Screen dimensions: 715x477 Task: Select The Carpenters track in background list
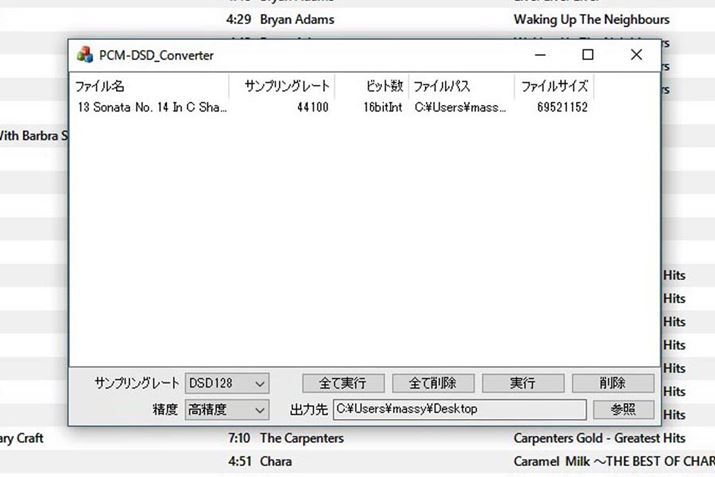coord(301,438)
